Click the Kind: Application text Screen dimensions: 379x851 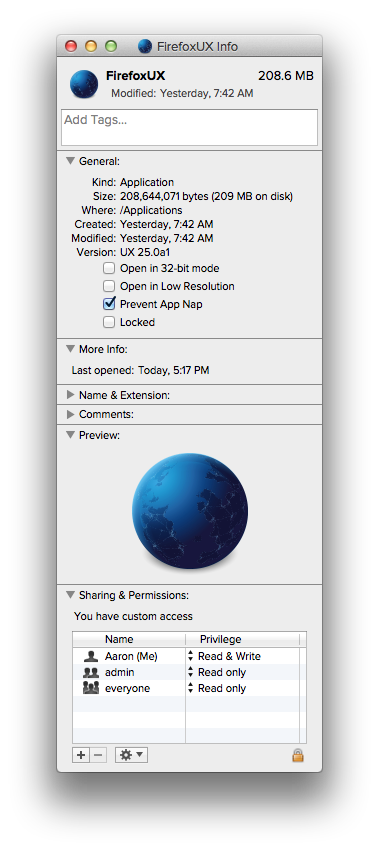[x=133, y=182]
